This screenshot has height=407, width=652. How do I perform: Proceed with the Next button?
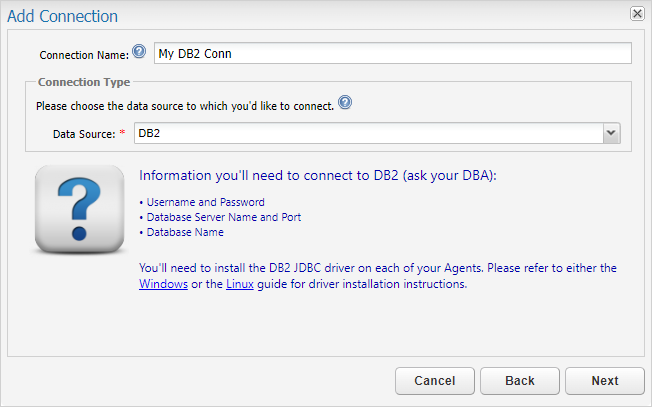[604, 381]
